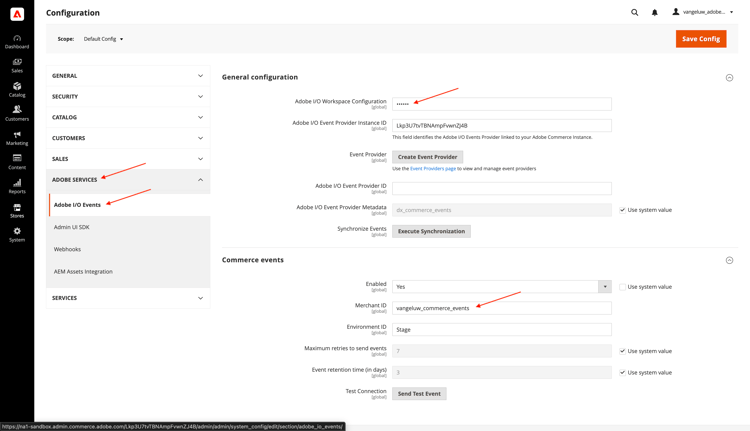
Task: Click the user account avatar icon
Action: (x=675, y=11)
